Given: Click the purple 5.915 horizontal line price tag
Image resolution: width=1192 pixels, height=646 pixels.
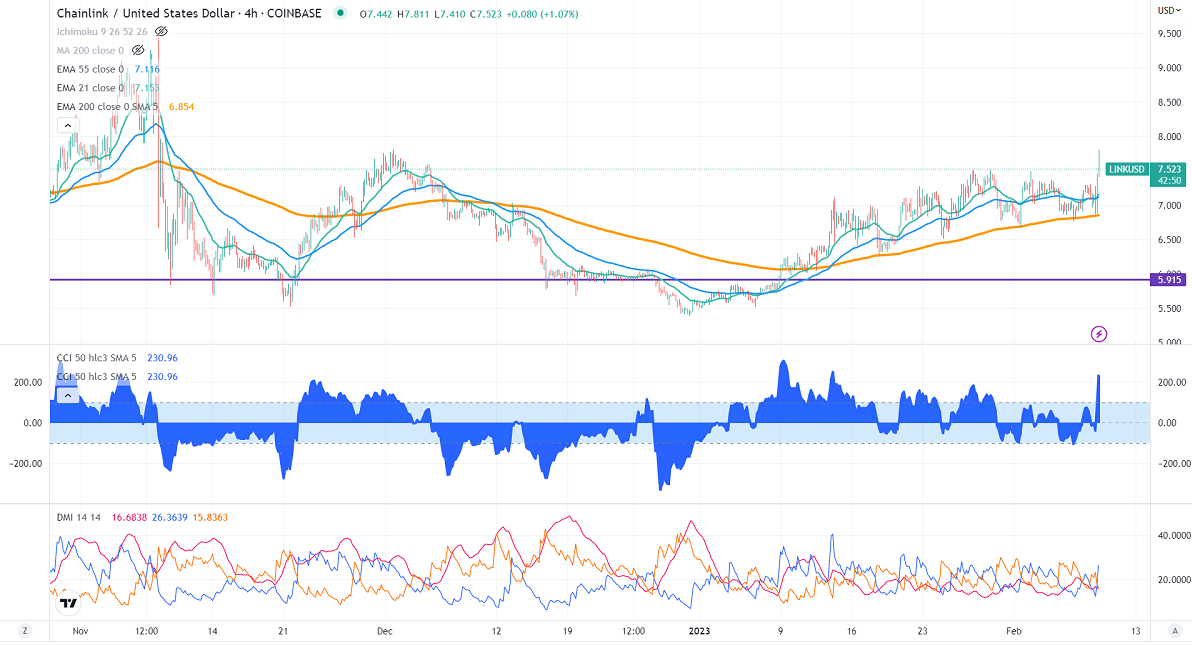Looking at the screenshot, I should pyautogui.click(x=1168, y=280).
